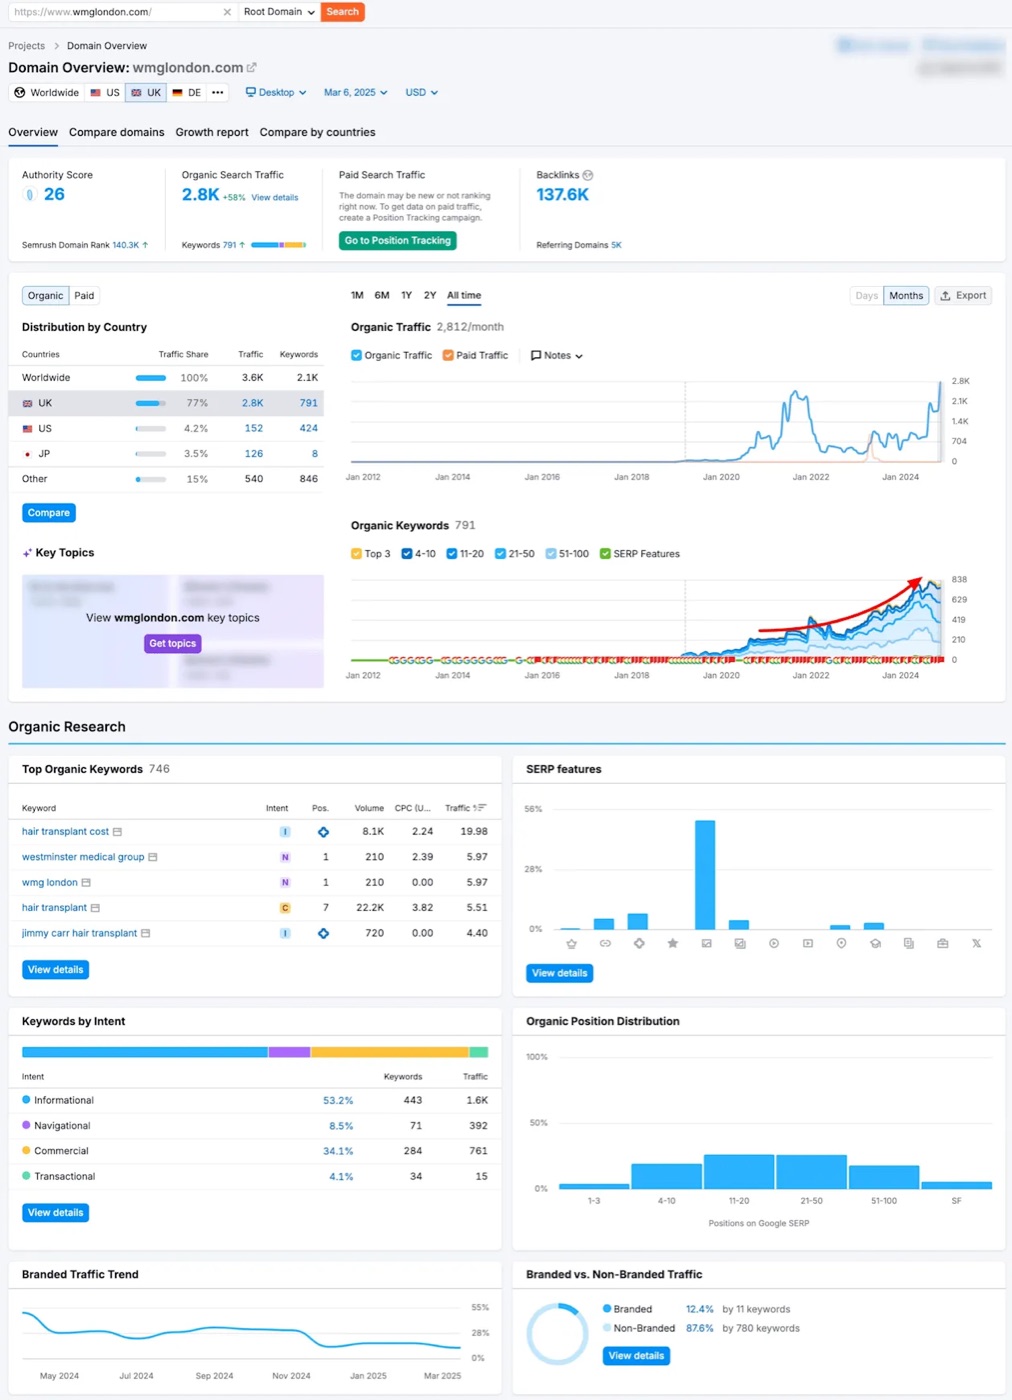Select the 2Y time range
Image resolution: width=1012 pixels, height=1400 pixels.
pos(430,296)
